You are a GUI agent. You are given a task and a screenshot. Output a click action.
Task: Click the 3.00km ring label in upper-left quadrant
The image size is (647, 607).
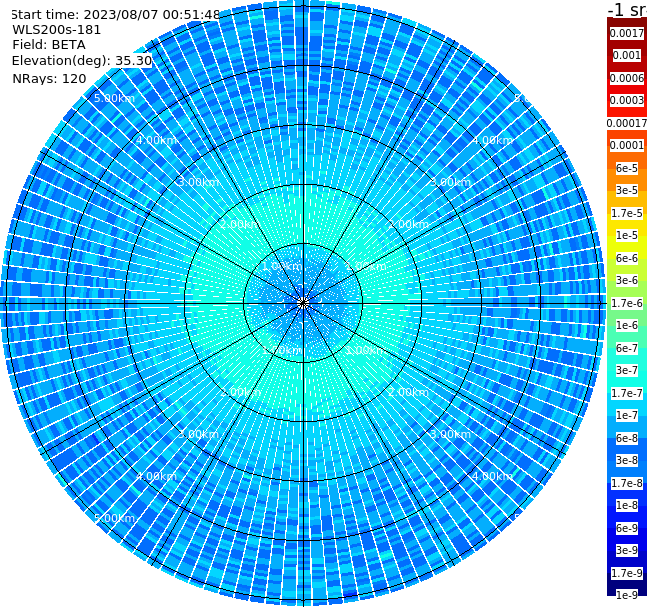[x=198, y=182]
